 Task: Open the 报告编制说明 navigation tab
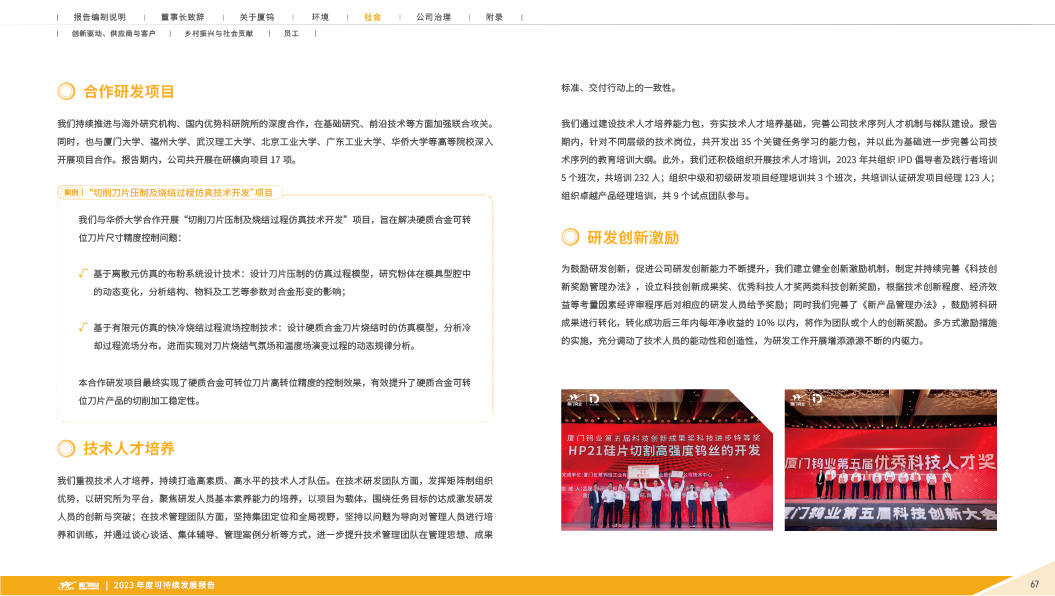tap(100, 17)
